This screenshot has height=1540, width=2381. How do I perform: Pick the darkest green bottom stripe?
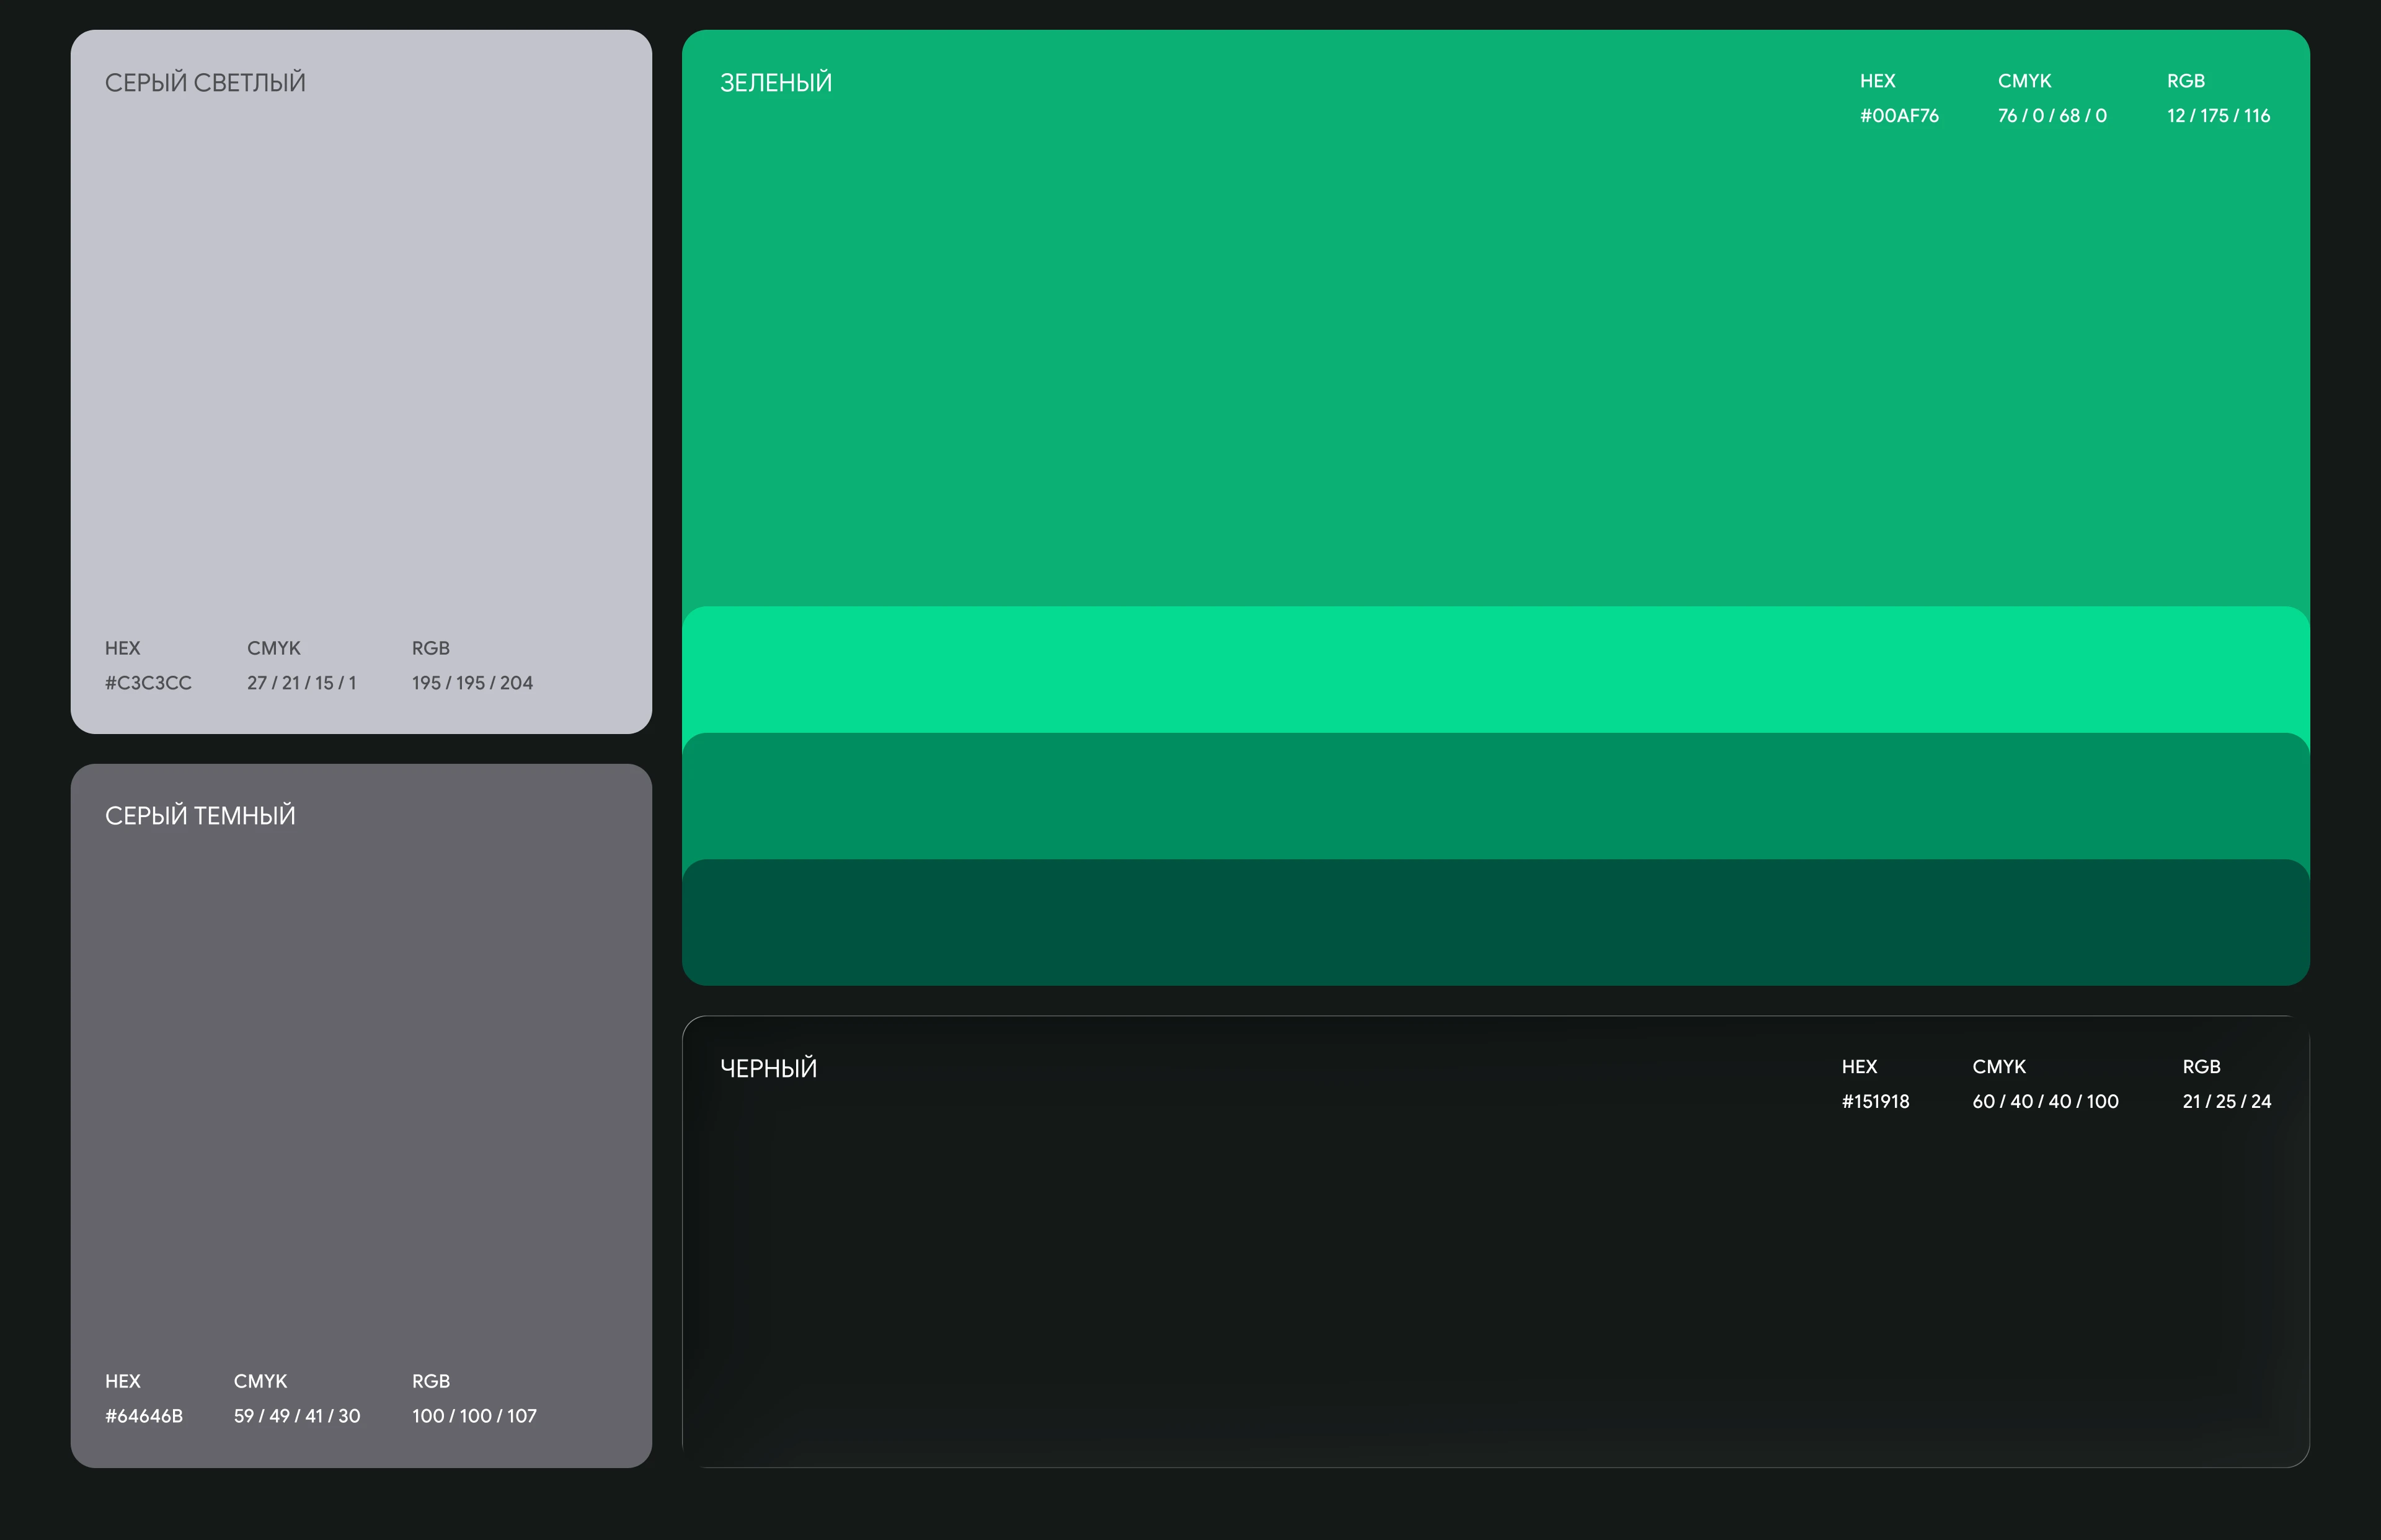coord(1495,922)
